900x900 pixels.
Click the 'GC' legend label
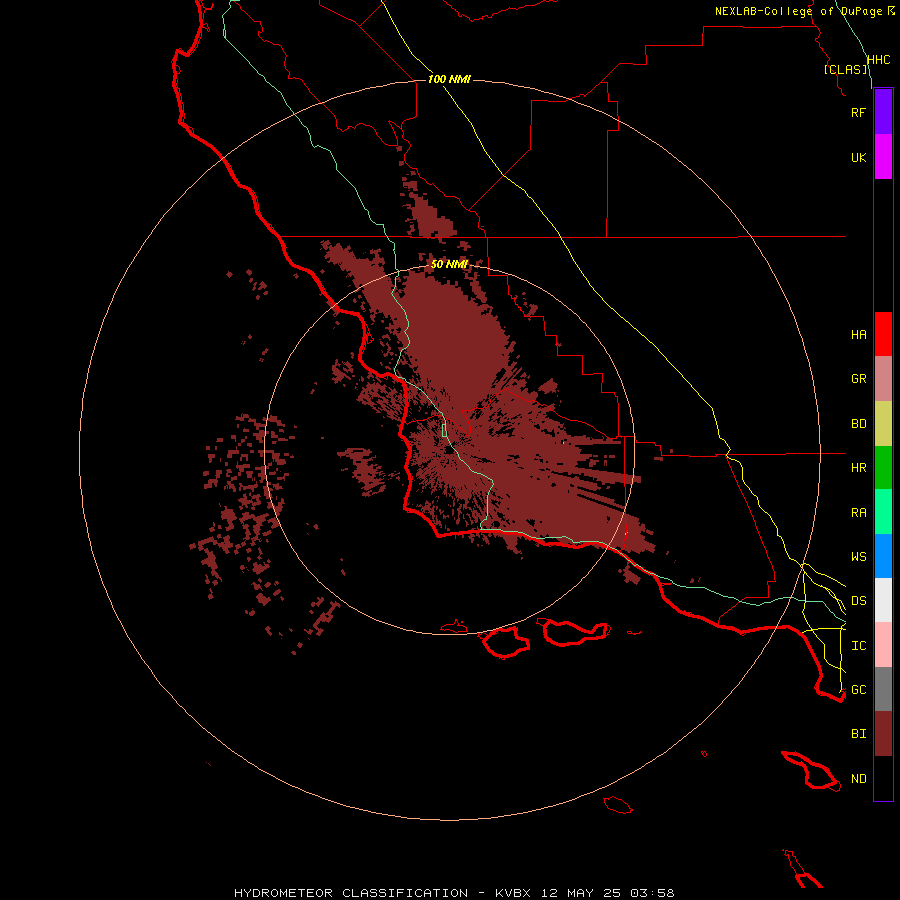(x=858, y=690)
